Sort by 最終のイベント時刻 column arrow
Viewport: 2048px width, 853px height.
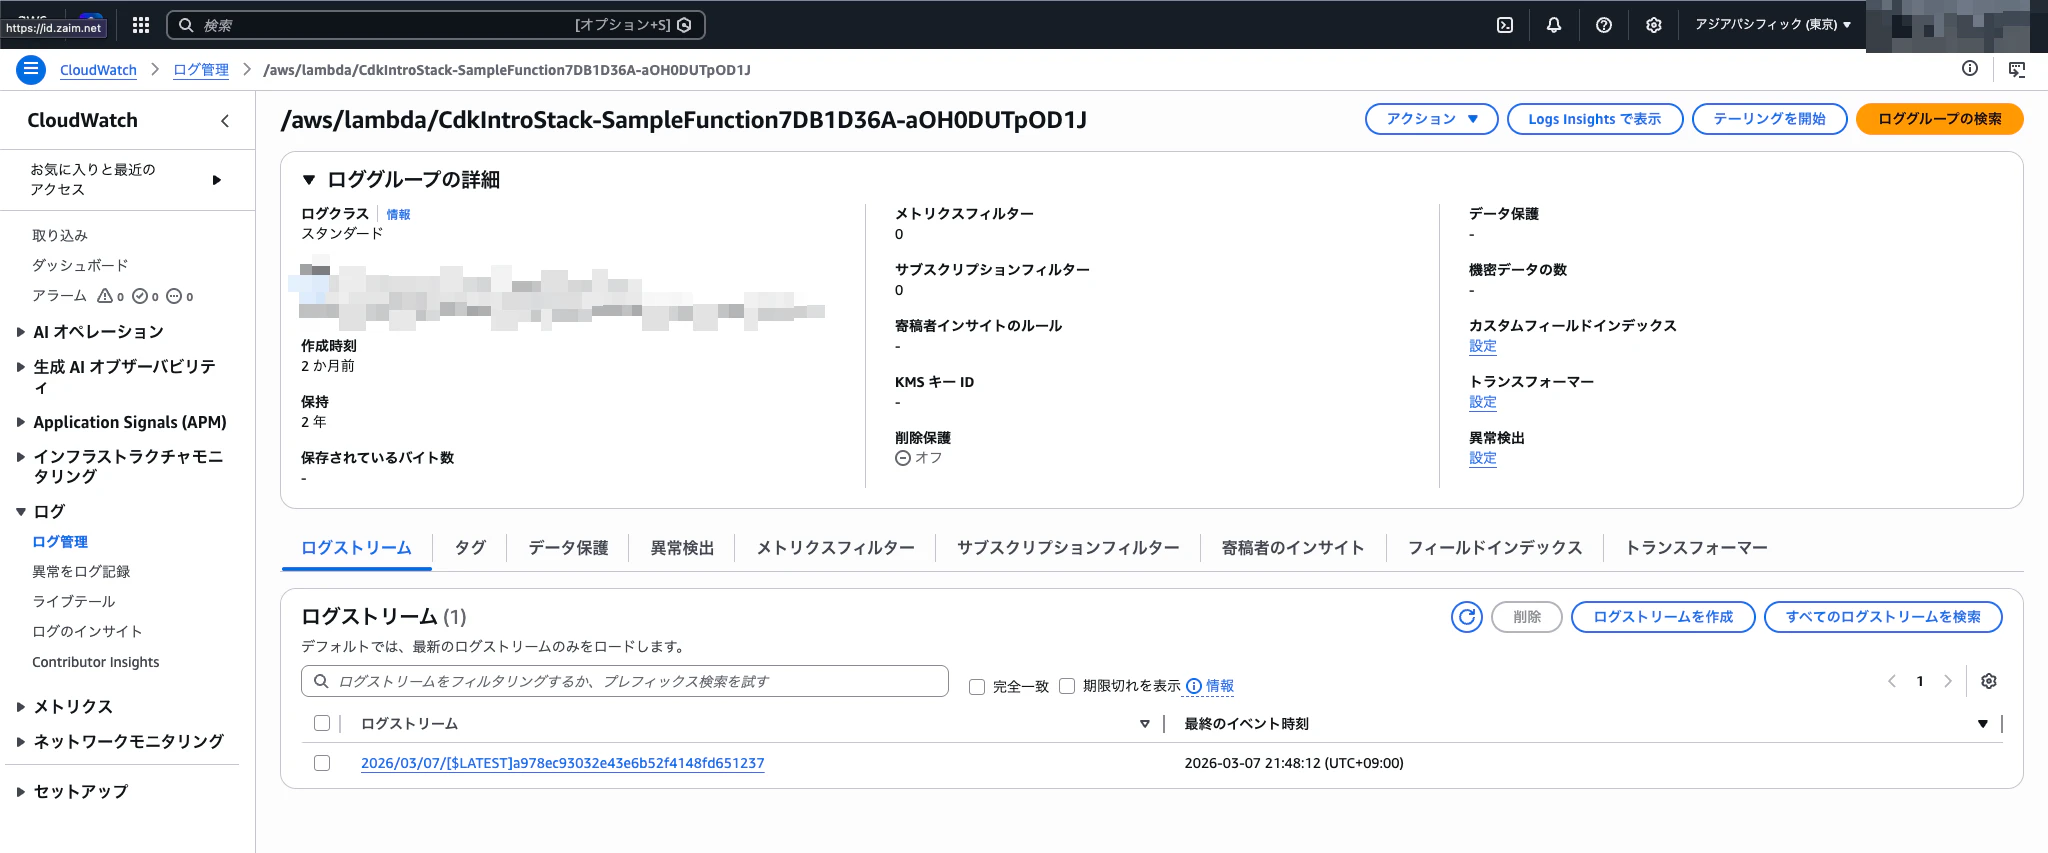[x=1983, y=724]
